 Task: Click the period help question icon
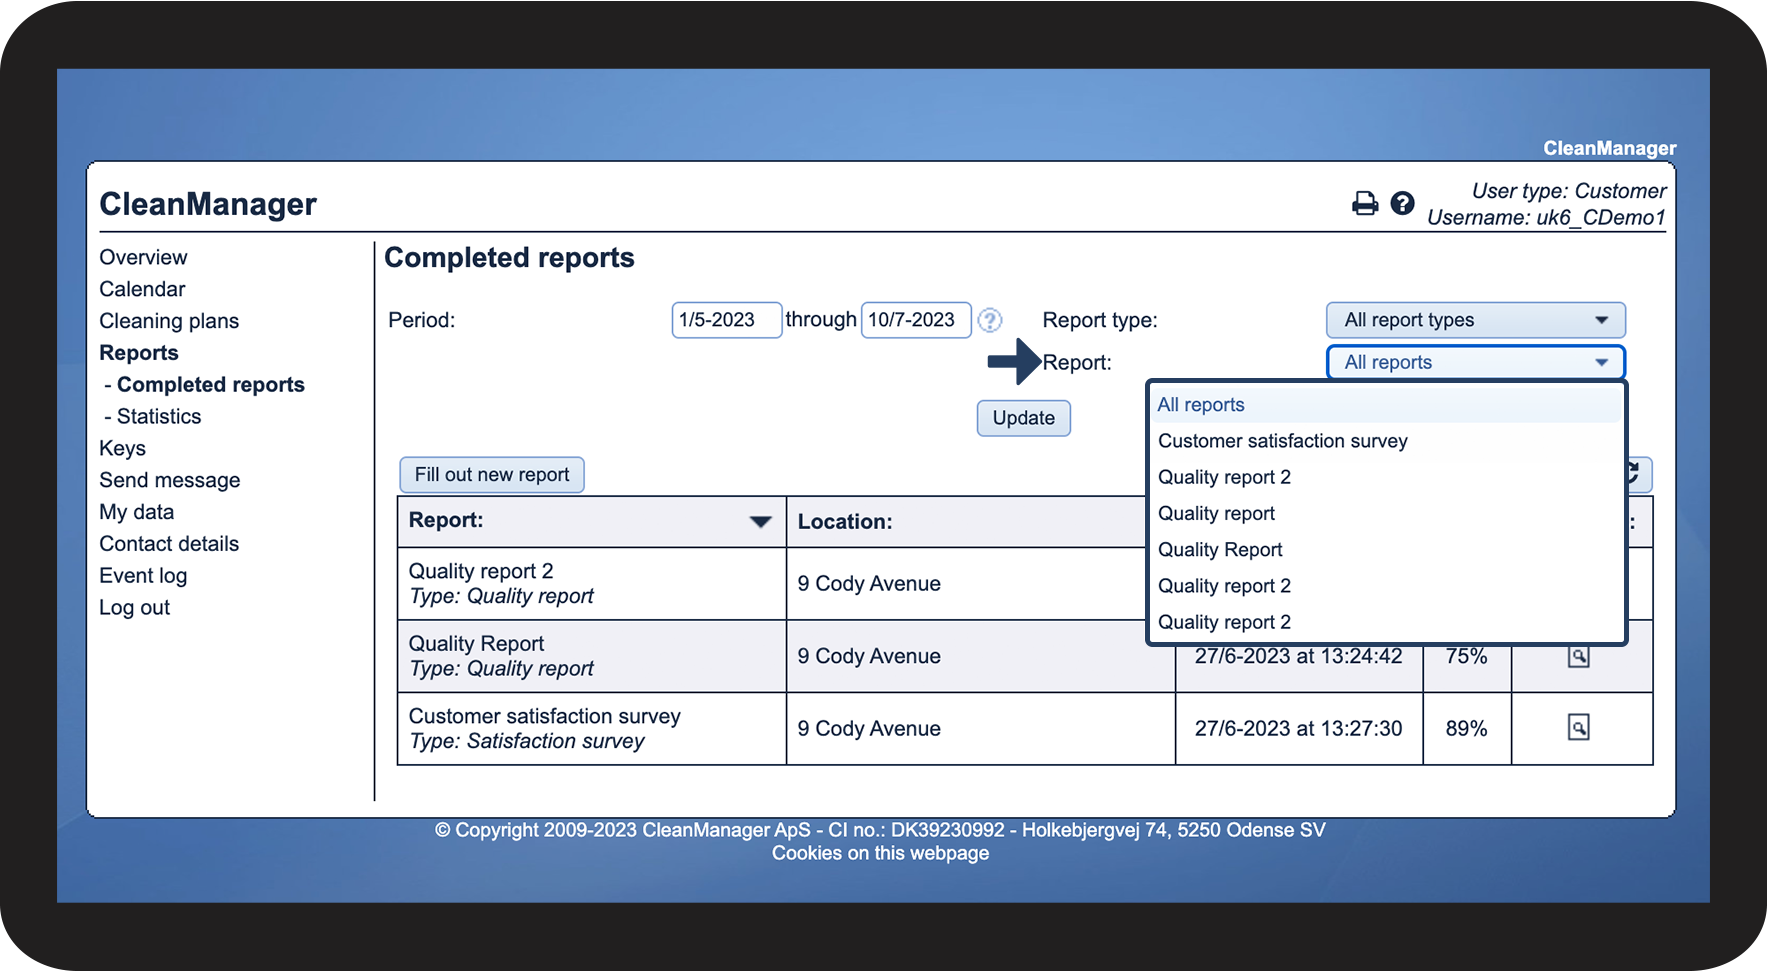coord(989,320)
